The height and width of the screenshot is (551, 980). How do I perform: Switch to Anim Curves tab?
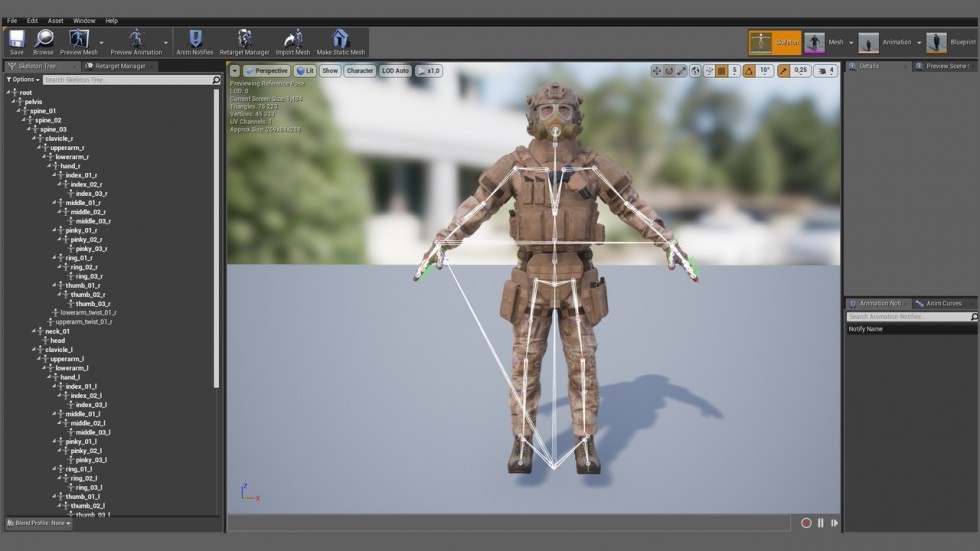click(x=943, y=303)
